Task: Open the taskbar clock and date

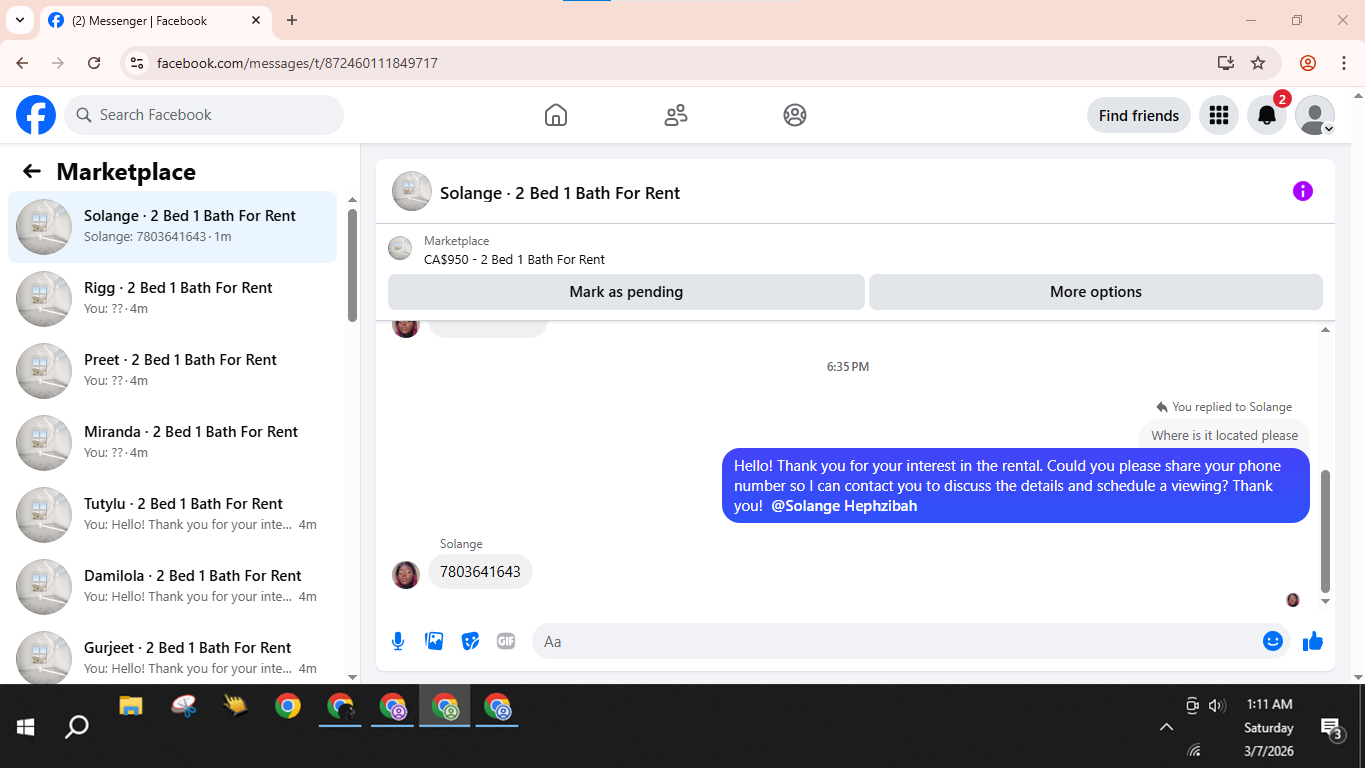Action: pyautogui.click(x=1269, y=727)
